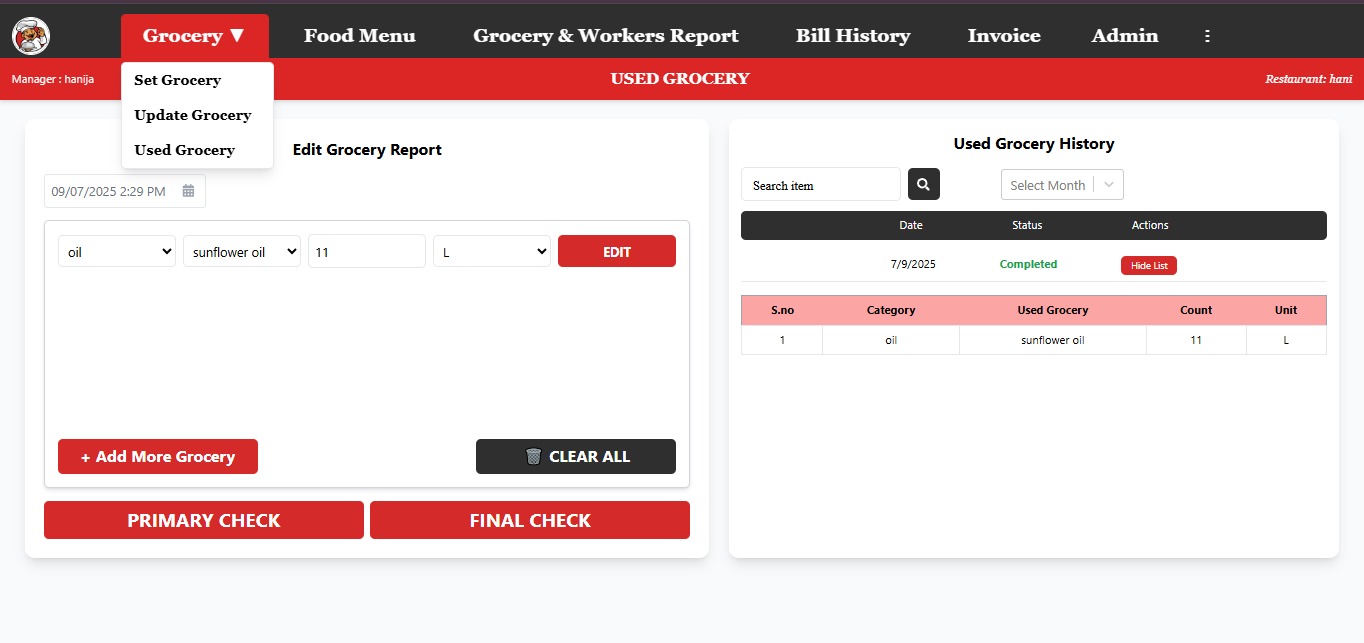Click the quantity field showing 11
The height and width of the screenshot is (643, 1364).
click(366, 252)
